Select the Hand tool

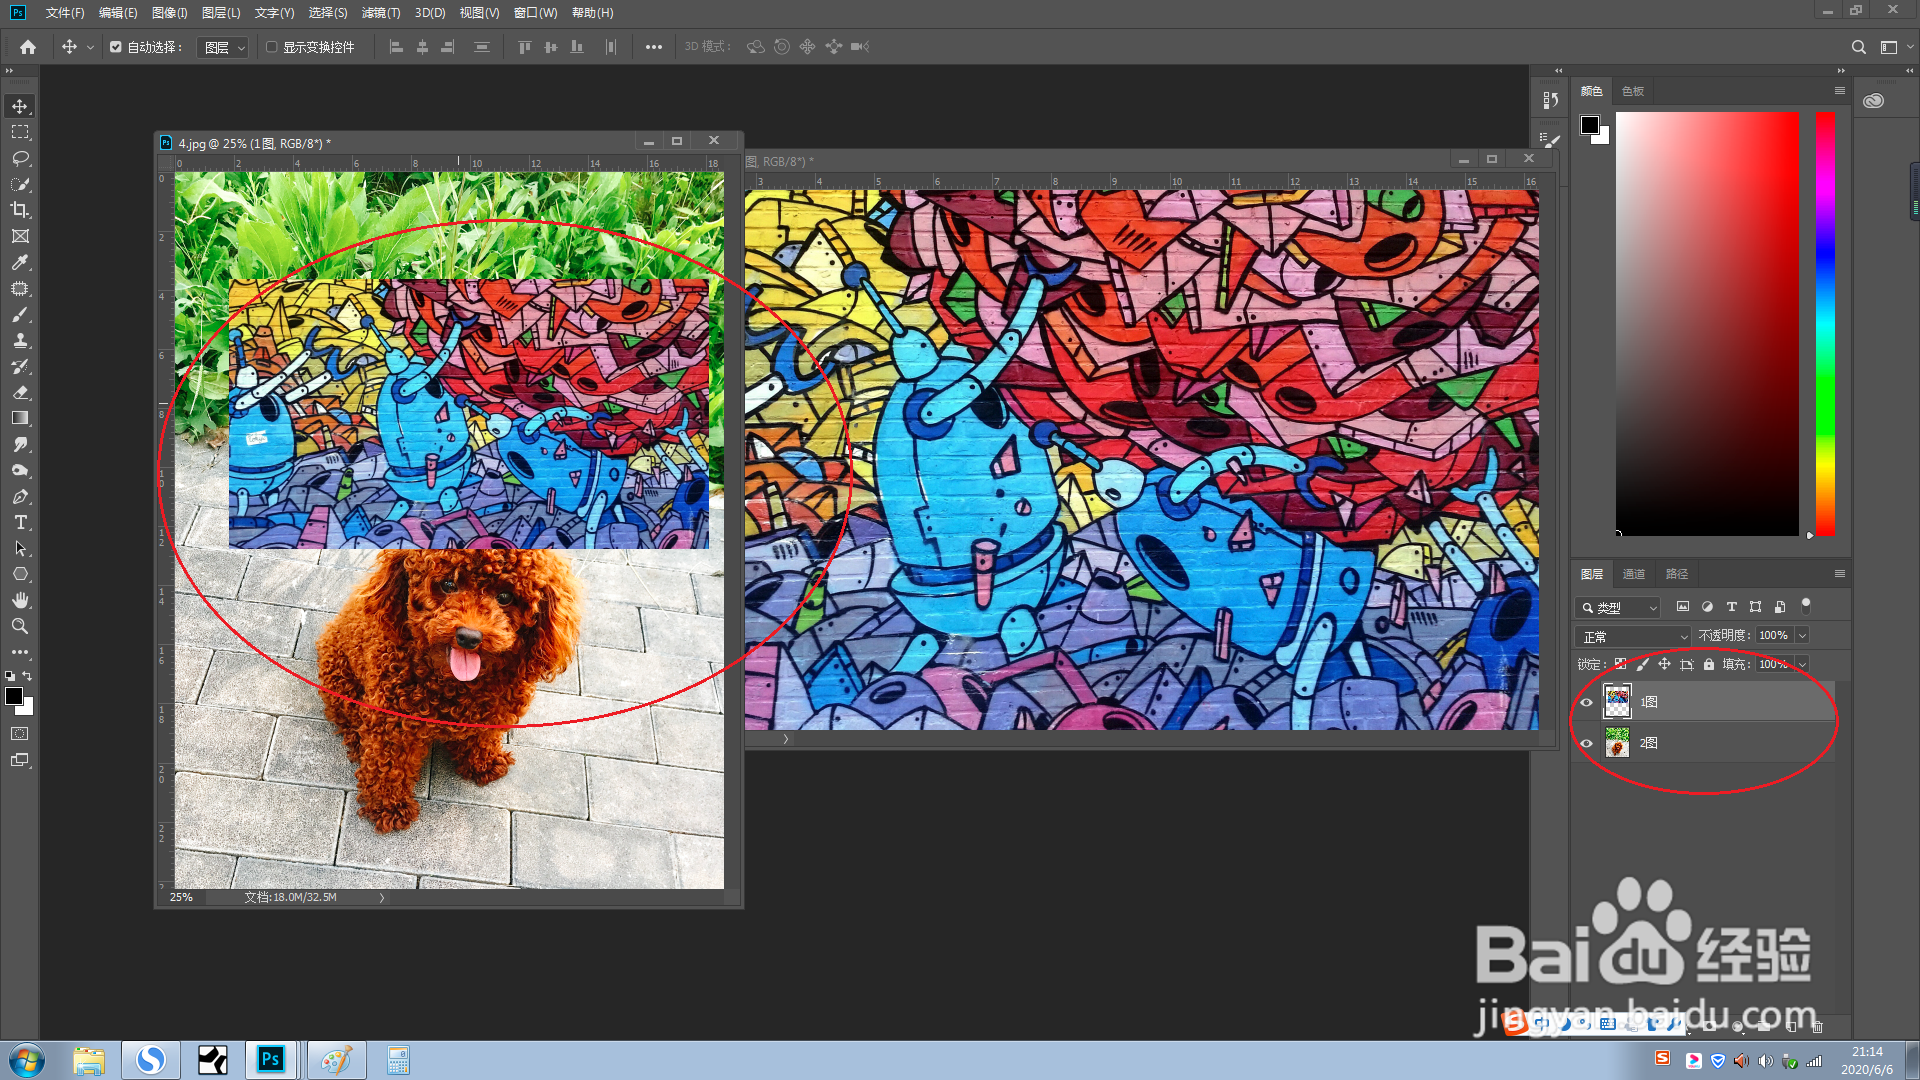20,600
